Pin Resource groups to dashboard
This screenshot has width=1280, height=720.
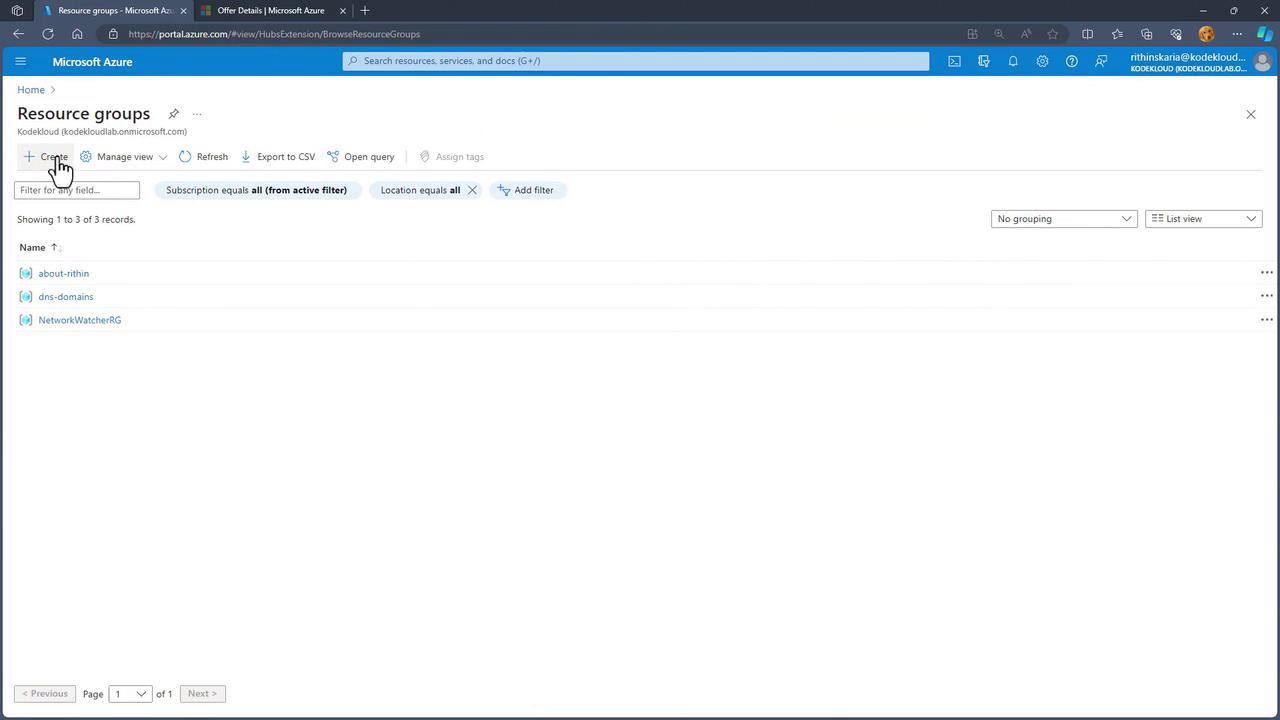click(x=173, y=114)
